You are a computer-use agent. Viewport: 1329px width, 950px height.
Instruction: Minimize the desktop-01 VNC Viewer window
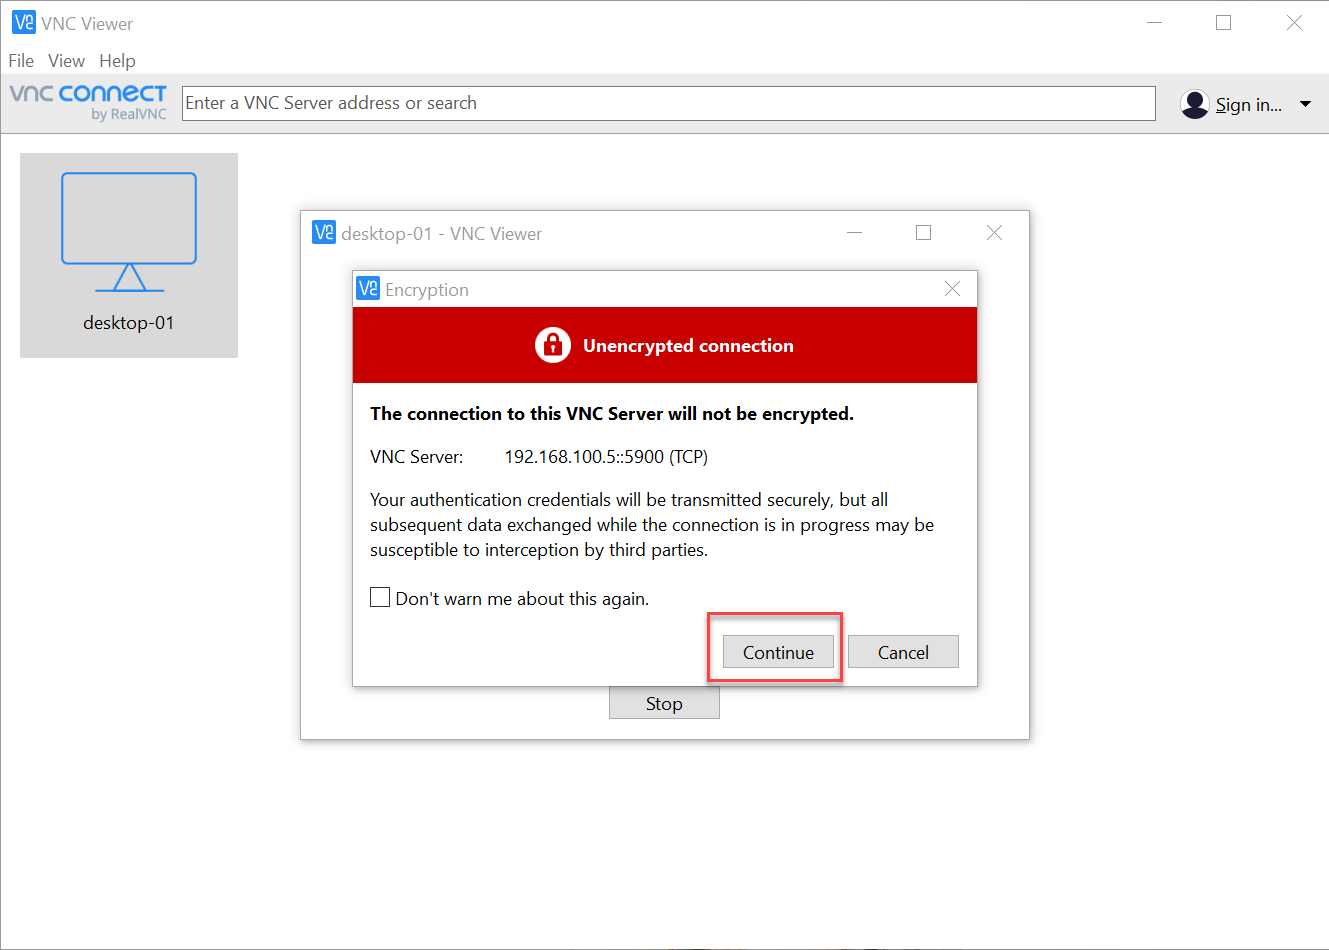(854, 233)
